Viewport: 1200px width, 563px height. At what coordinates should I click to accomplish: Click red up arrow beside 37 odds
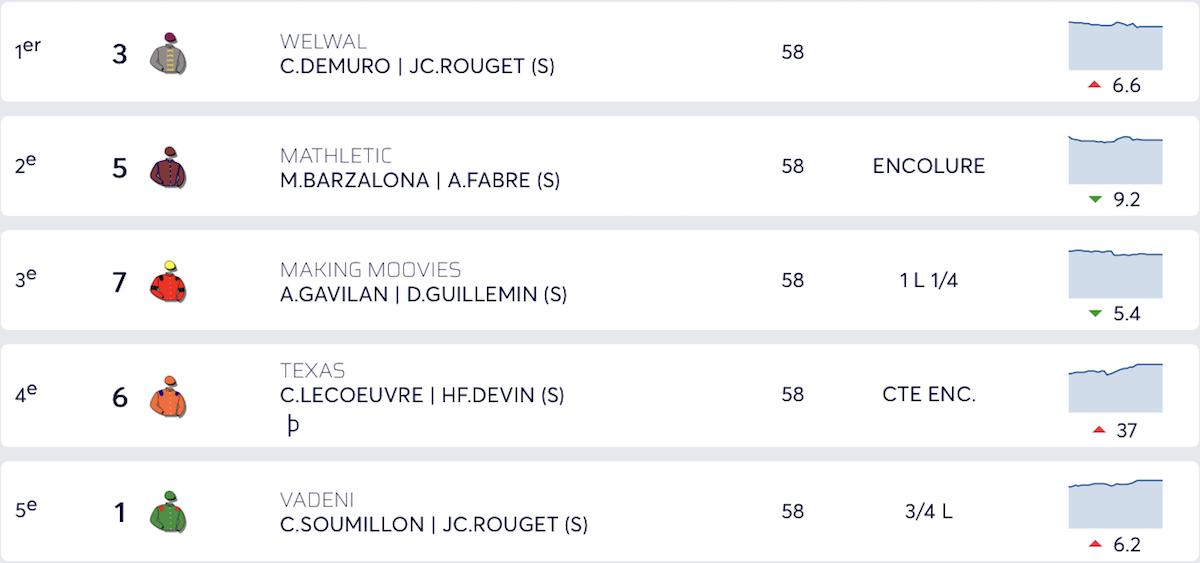(x=1099, y=430)
